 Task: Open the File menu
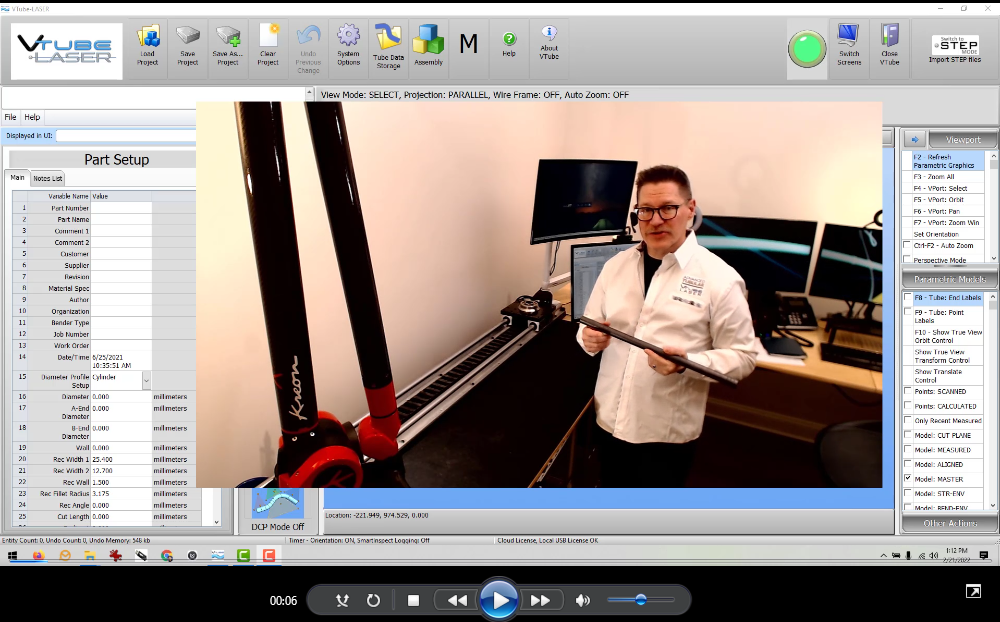pos(11,117)
